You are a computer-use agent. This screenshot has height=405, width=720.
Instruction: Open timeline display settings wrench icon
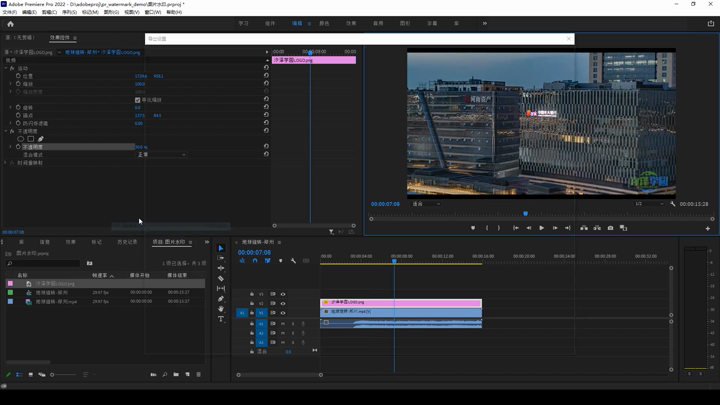[x=293, y=261]
